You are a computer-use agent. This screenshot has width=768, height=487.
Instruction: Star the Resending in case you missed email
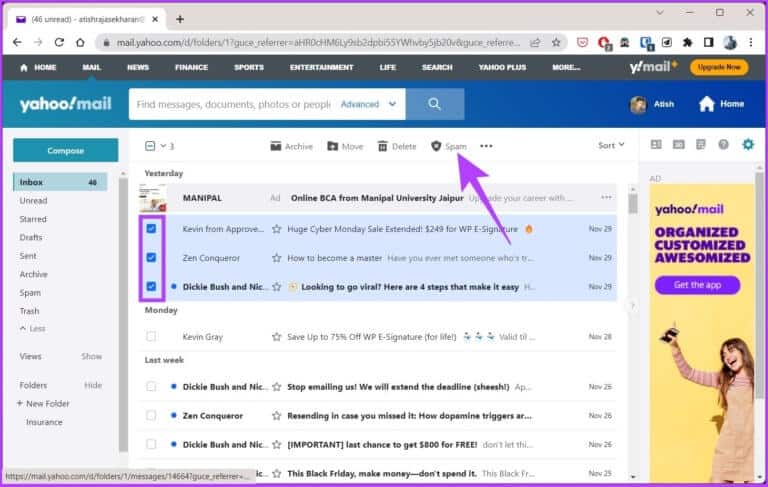[x=277, y=415]
